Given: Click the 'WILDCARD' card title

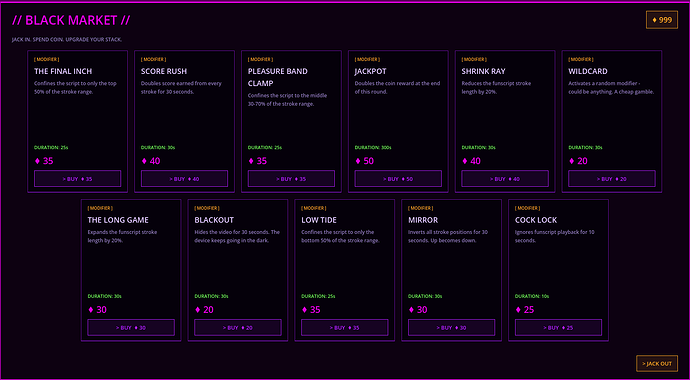Looking at the screenshot, I should click(588, 71).
